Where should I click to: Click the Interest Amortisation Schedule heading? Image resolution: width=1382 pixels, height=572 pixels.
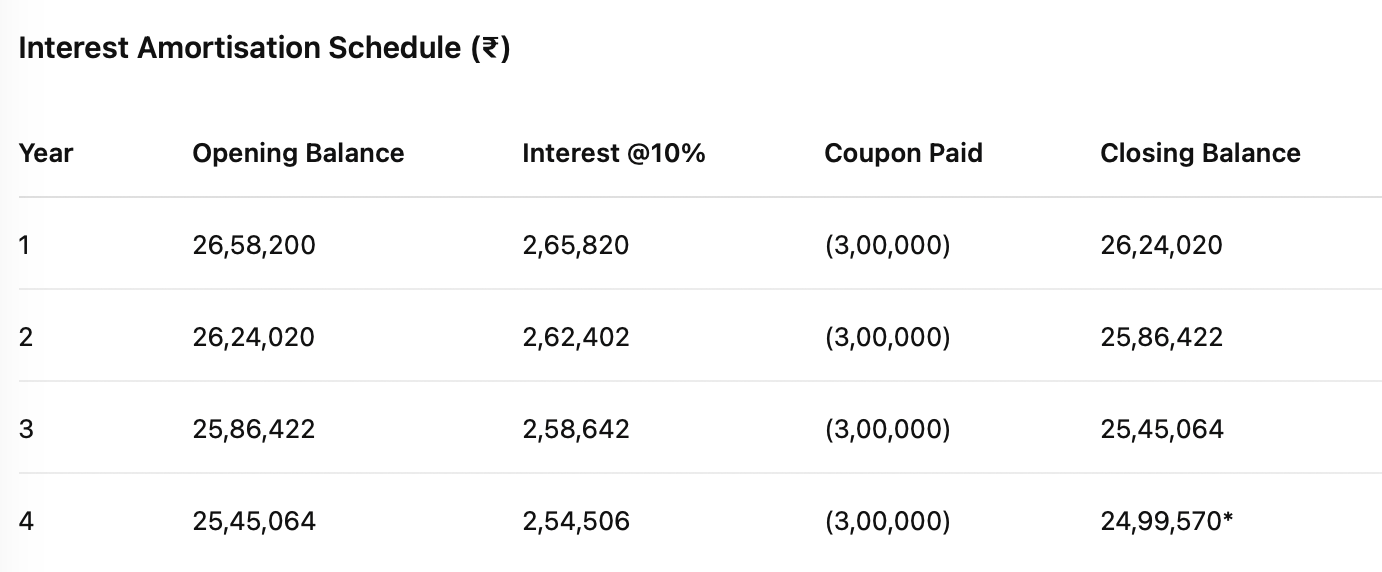[x=264, y=49]
